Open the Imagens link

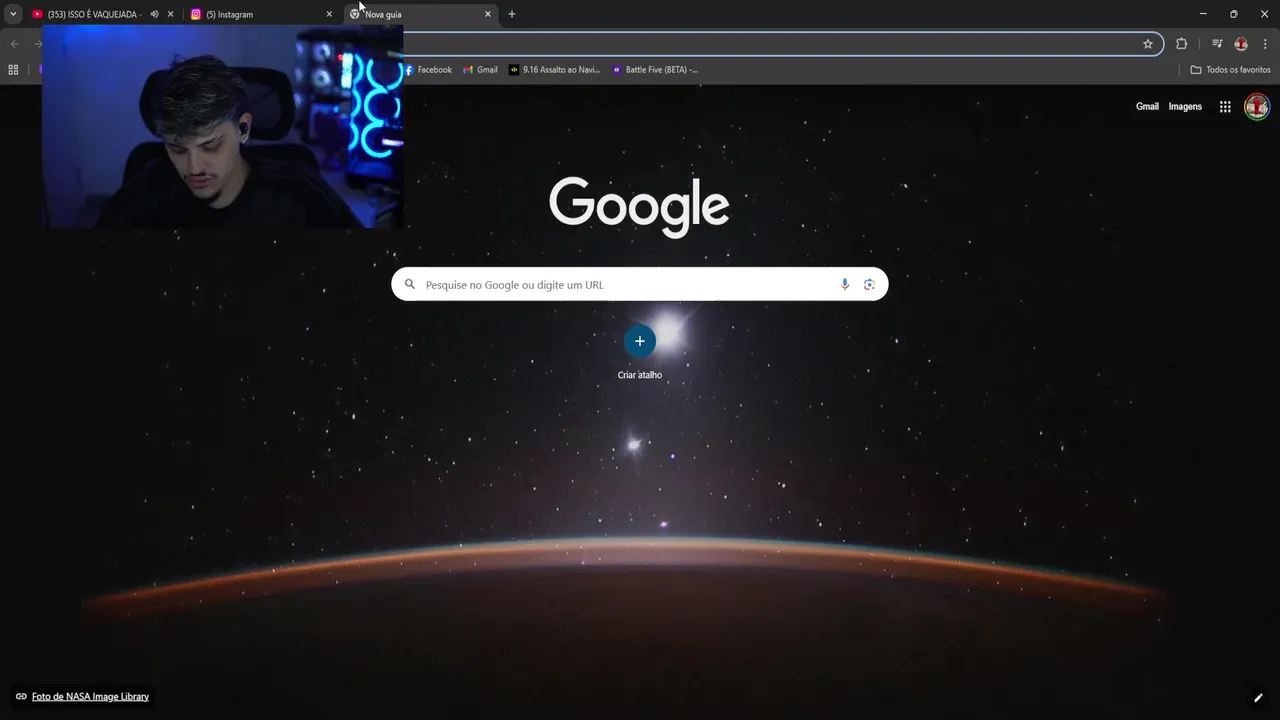point(1185,106)
